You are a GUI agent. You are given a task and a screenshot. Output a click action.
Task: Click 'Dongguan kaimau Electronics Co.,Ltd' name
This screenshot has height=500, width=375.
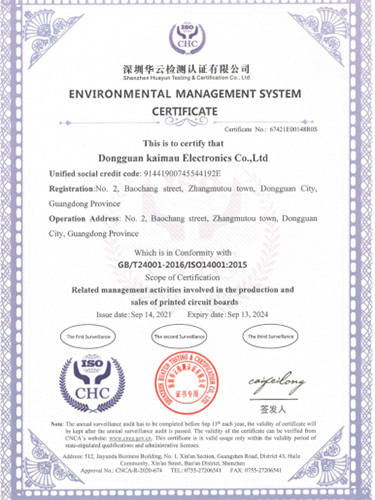(x=183, y=158)
